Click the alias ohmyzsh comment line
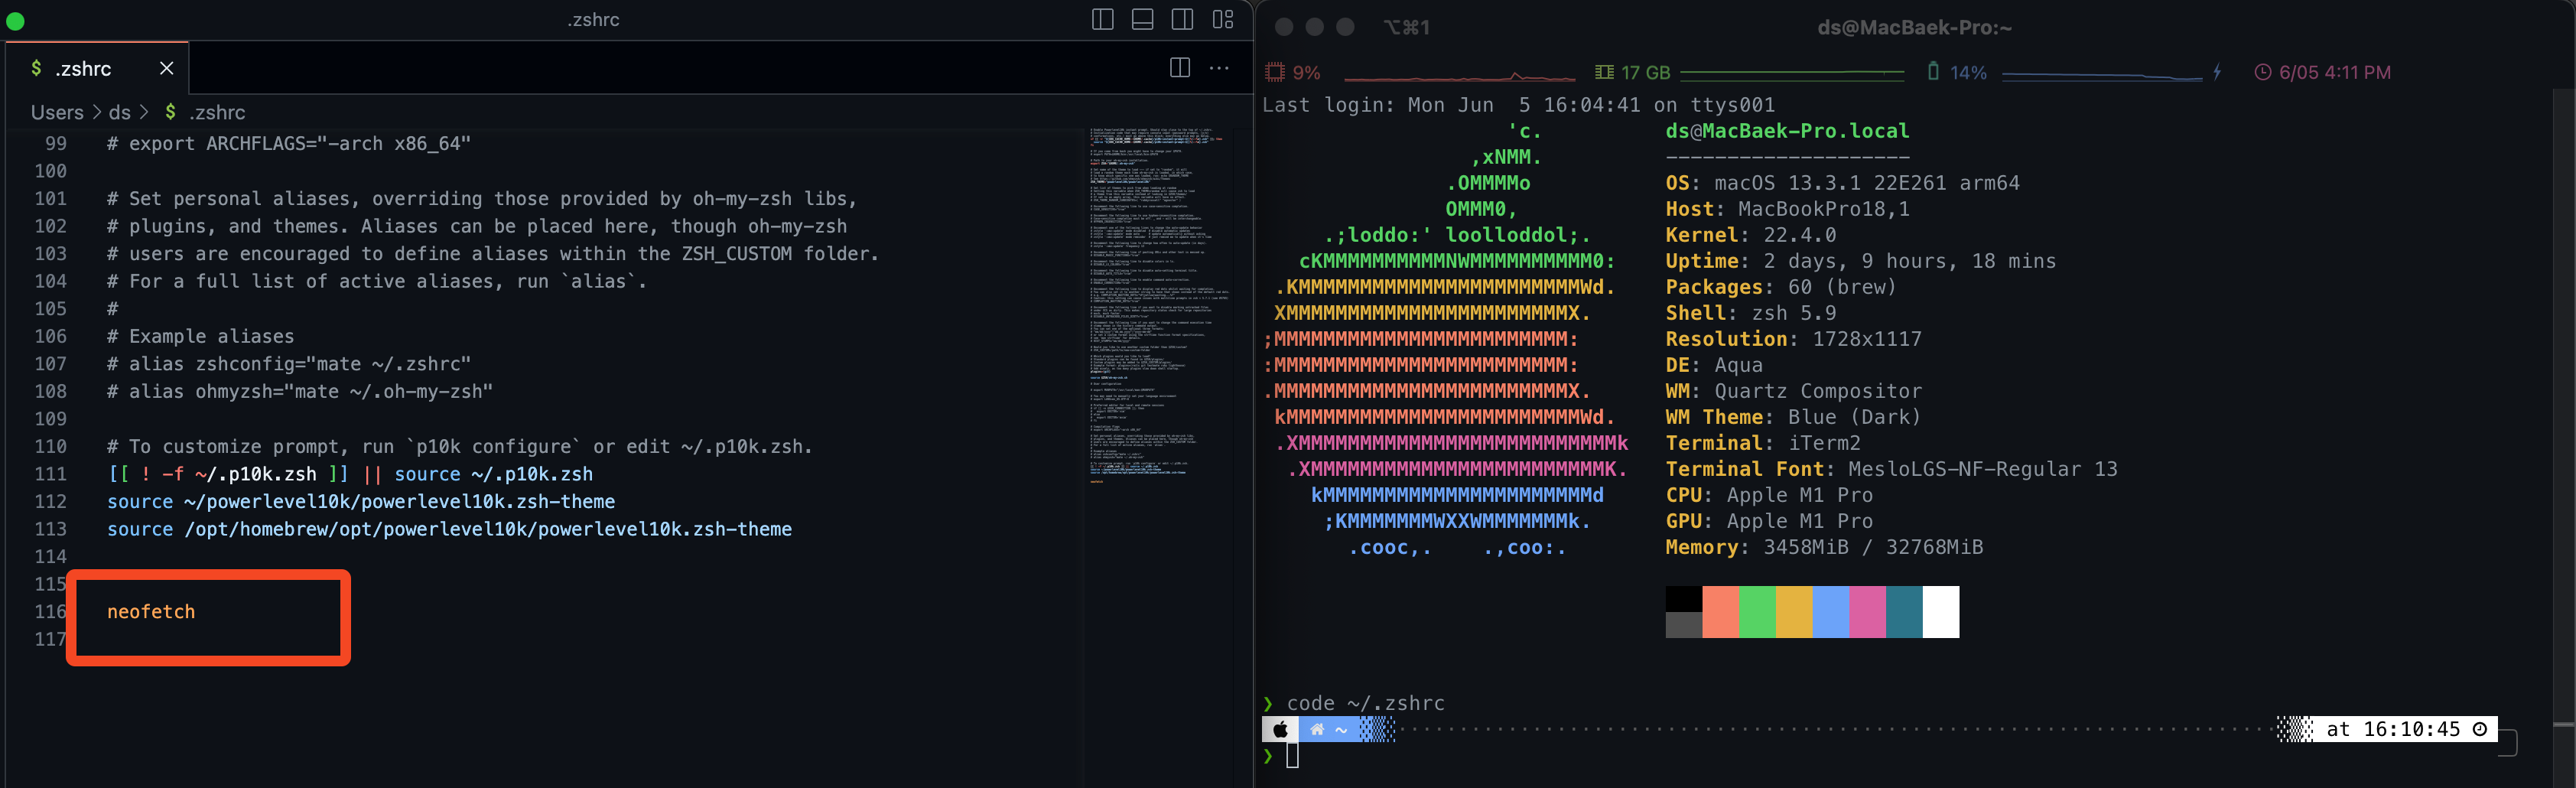The image size is (2576, 788). (x=300, y=392)
